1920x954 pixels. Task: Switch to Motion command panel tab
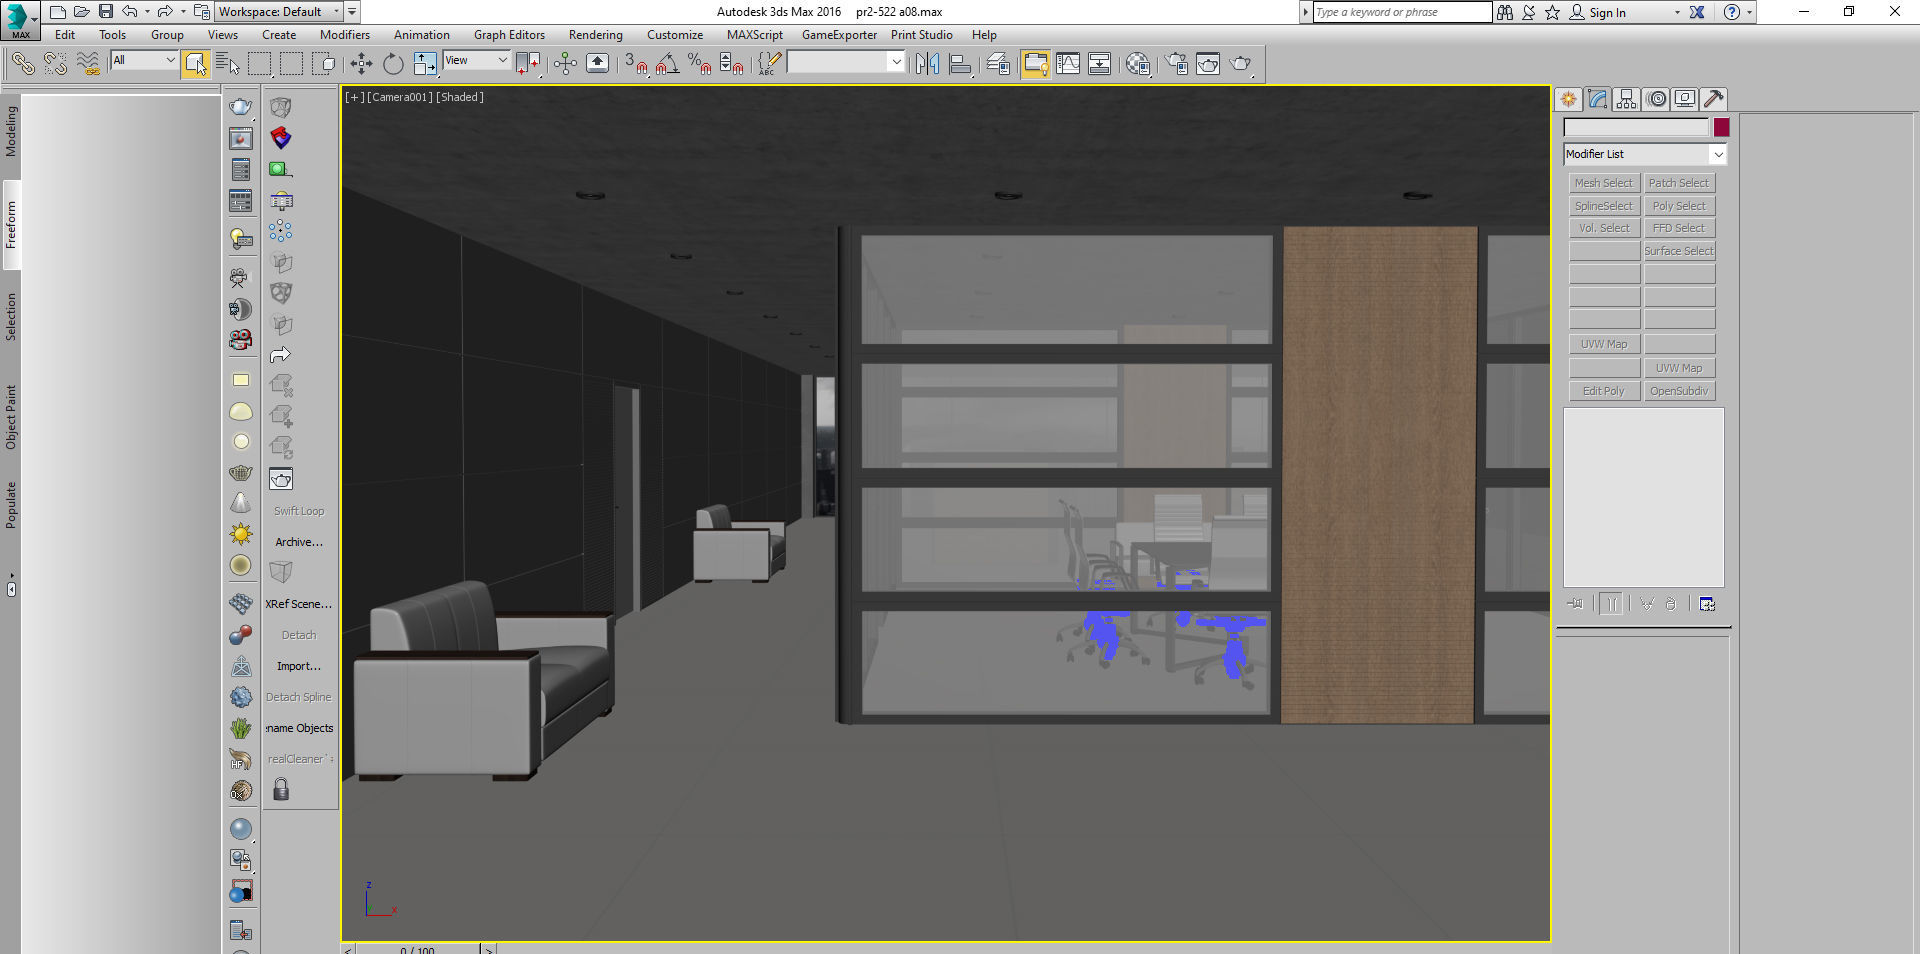(1656, 99)
